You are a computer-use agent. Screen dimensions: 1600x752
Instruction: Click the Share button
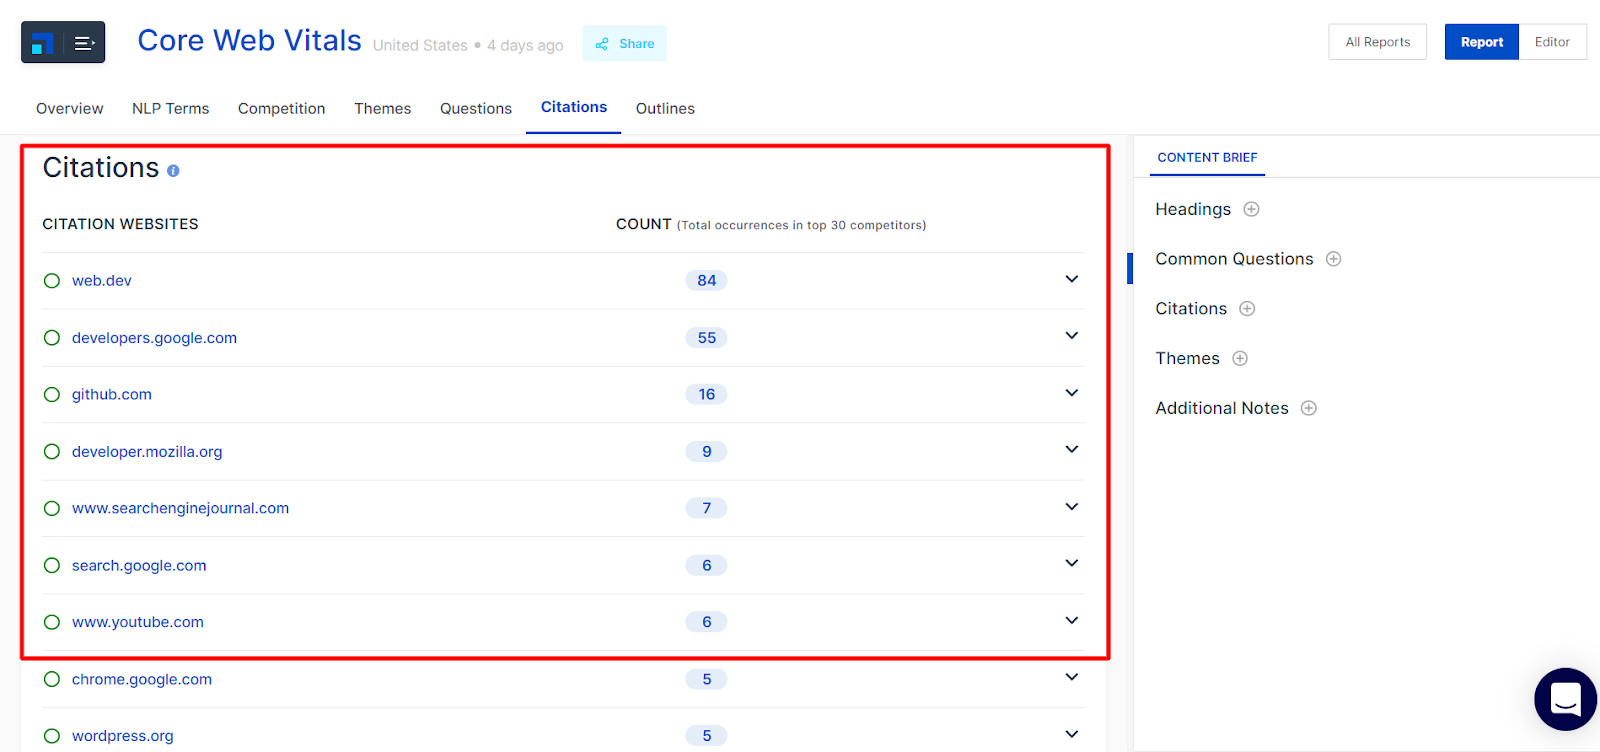click(625, 44)
